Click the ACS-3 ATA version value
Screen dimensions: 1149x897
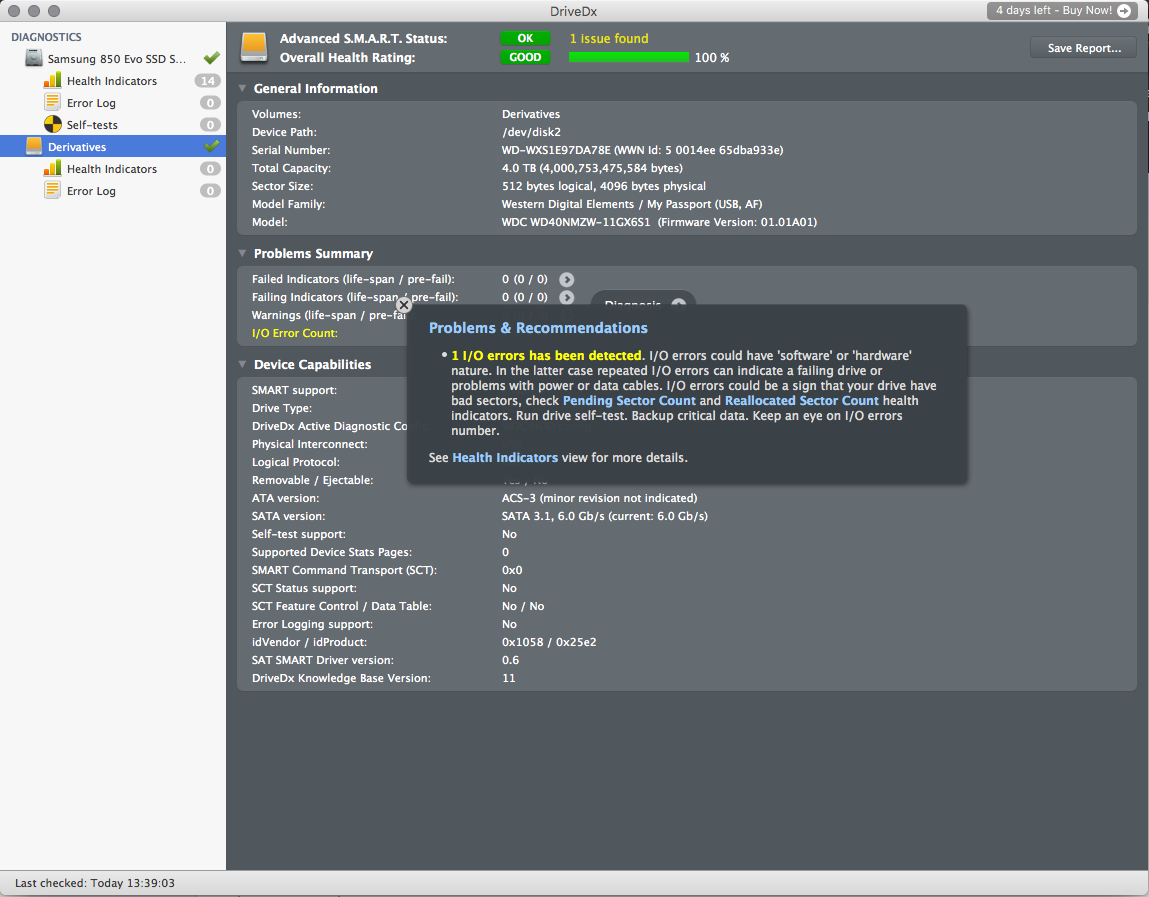click(599, 498)
